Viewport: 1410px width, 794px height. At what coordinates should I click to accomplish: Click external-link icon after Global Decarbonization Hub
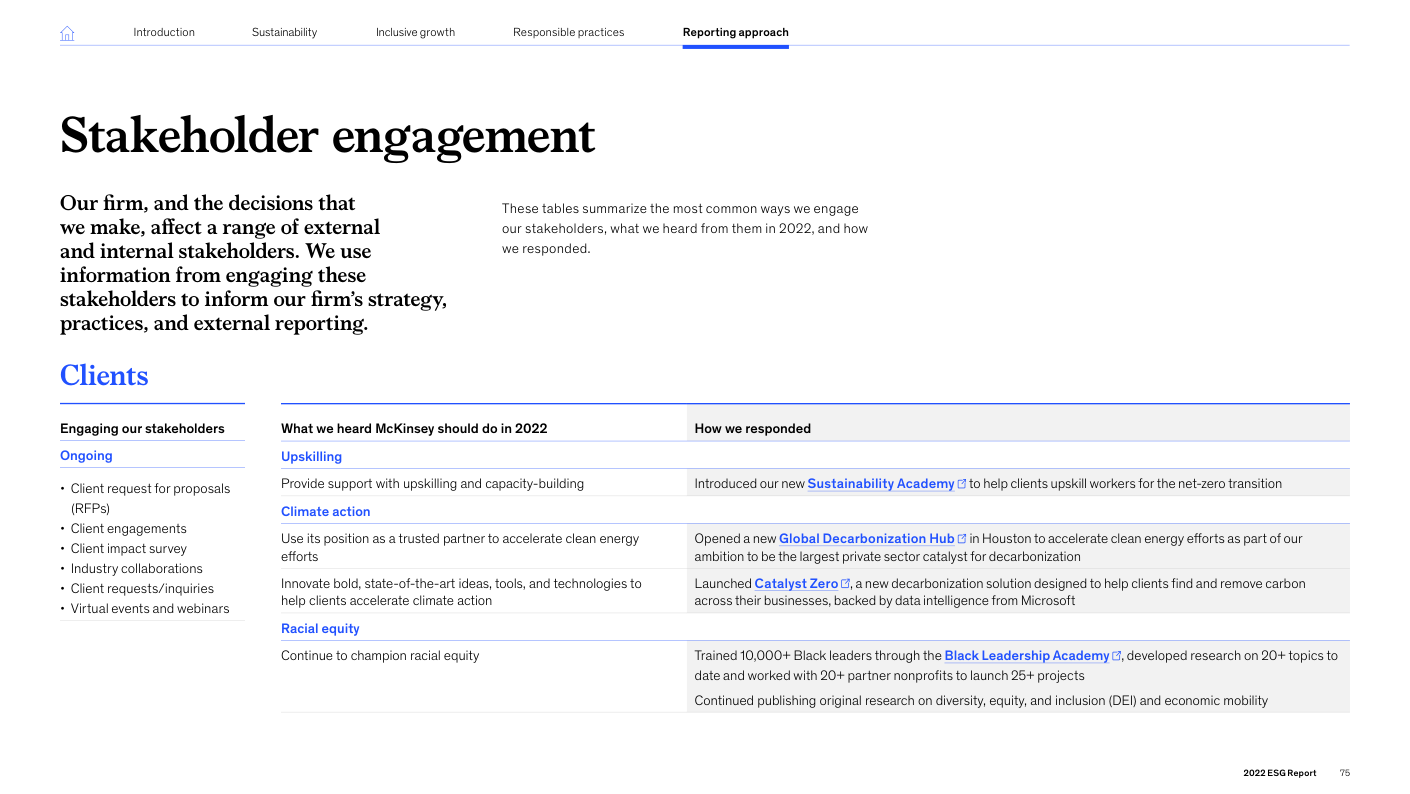tap(962, 539)
